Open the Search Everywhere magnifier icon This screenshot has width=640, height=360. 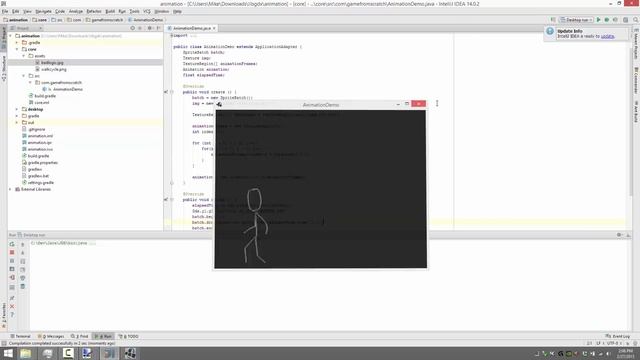pyautogui.click(x=636, y=20)
